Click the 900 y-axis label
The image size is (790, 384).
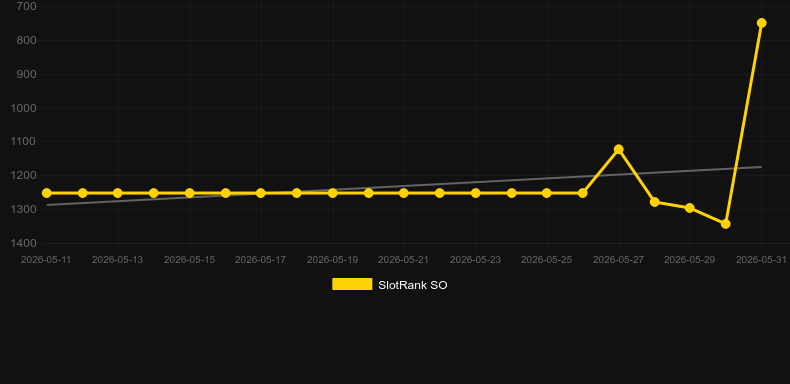point(27,74)
